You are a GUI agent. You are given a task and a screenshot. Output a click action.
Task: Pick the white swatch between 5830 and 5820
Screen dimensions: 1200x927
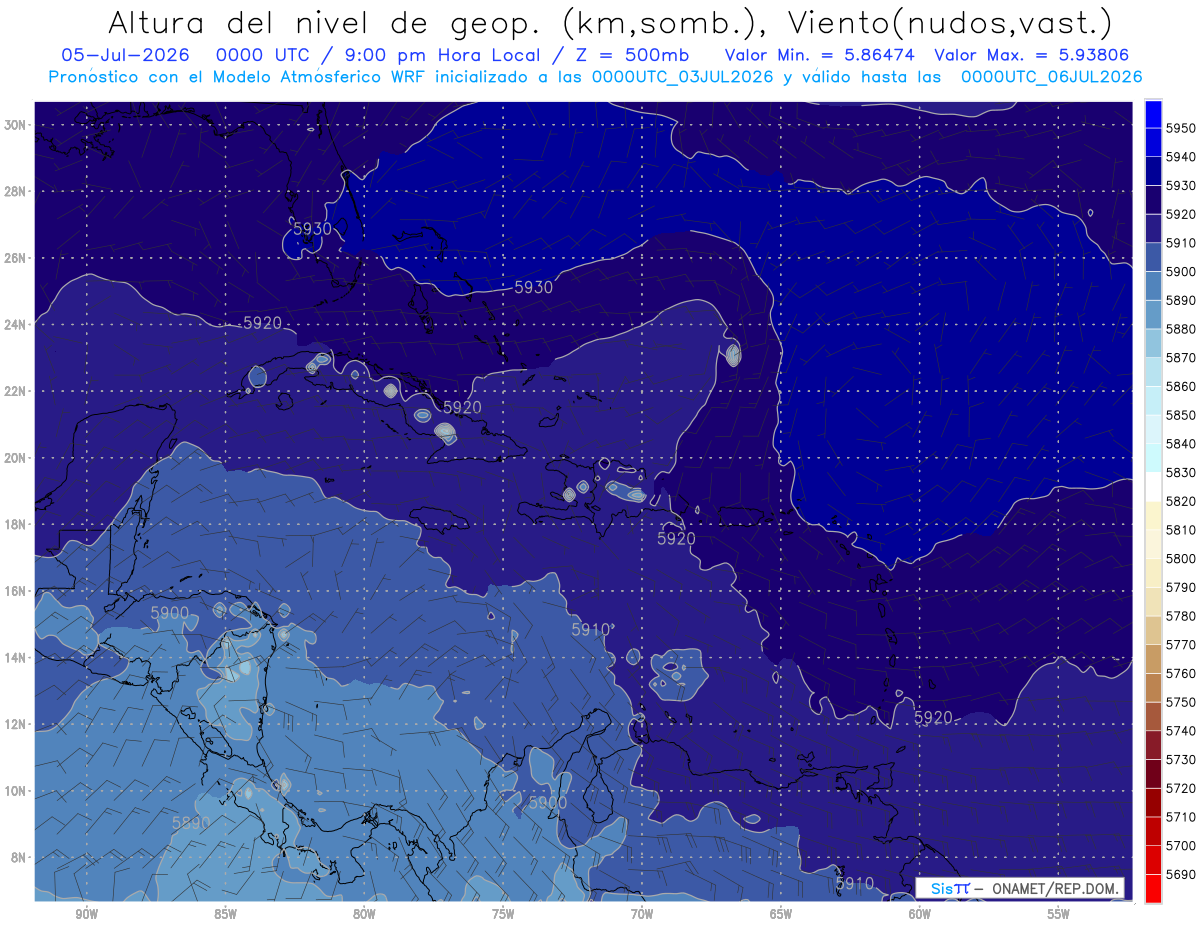point(1153,487)
